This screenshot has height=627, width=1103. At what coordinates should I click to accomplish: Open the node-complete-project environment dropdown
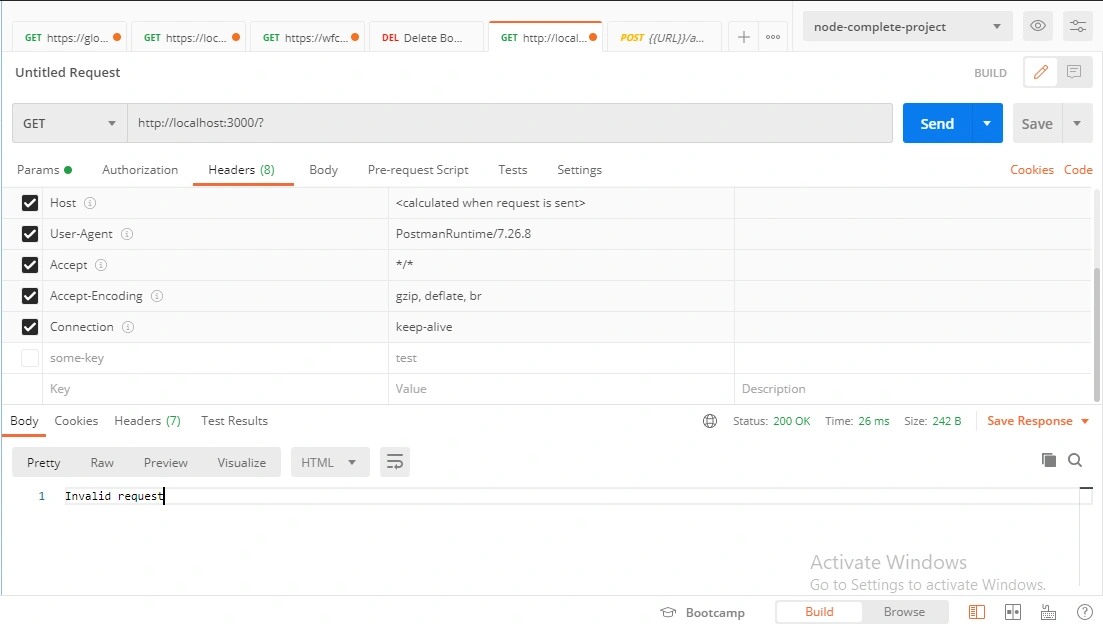pyautogui.click(x=907, y=27)
